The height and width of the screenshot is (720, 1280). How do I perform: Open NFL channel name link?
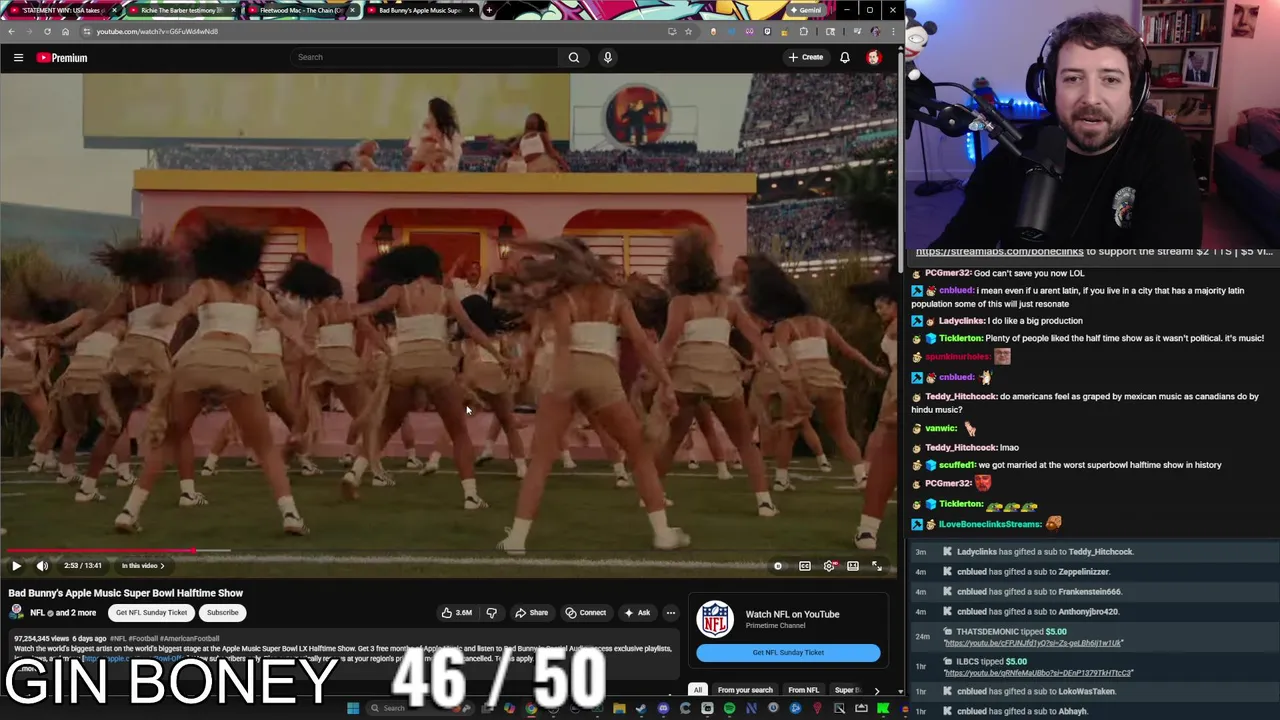coord(38,613)
